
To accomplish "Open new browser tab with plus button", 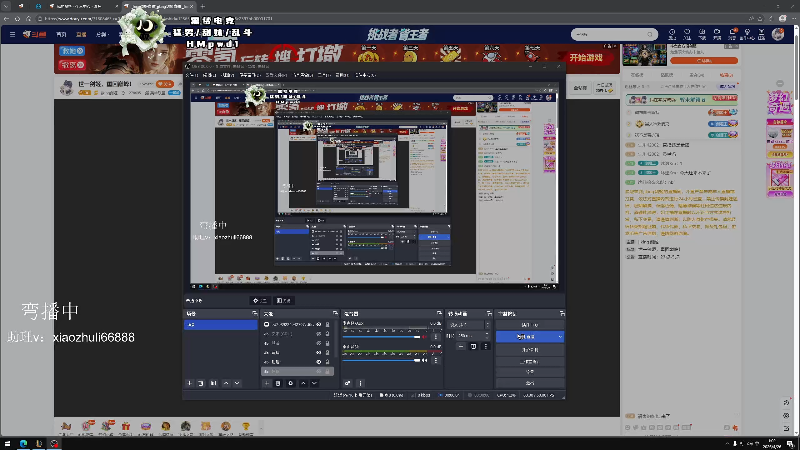I will coord(203,6).
